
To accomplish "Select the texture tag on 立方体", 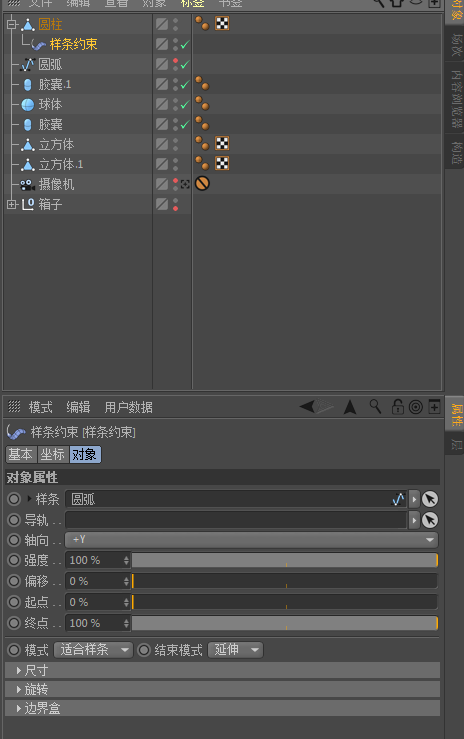I will (222, 143).
